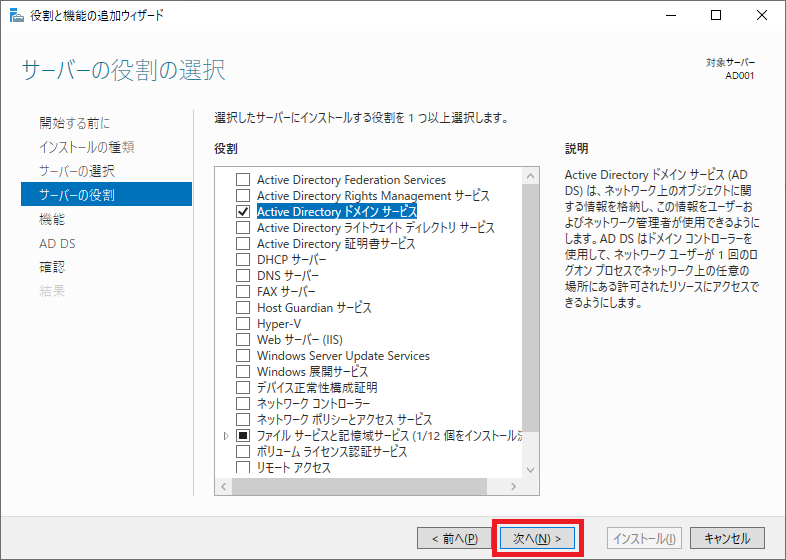Click the scroll down arrow in roles list

(530, 470)
